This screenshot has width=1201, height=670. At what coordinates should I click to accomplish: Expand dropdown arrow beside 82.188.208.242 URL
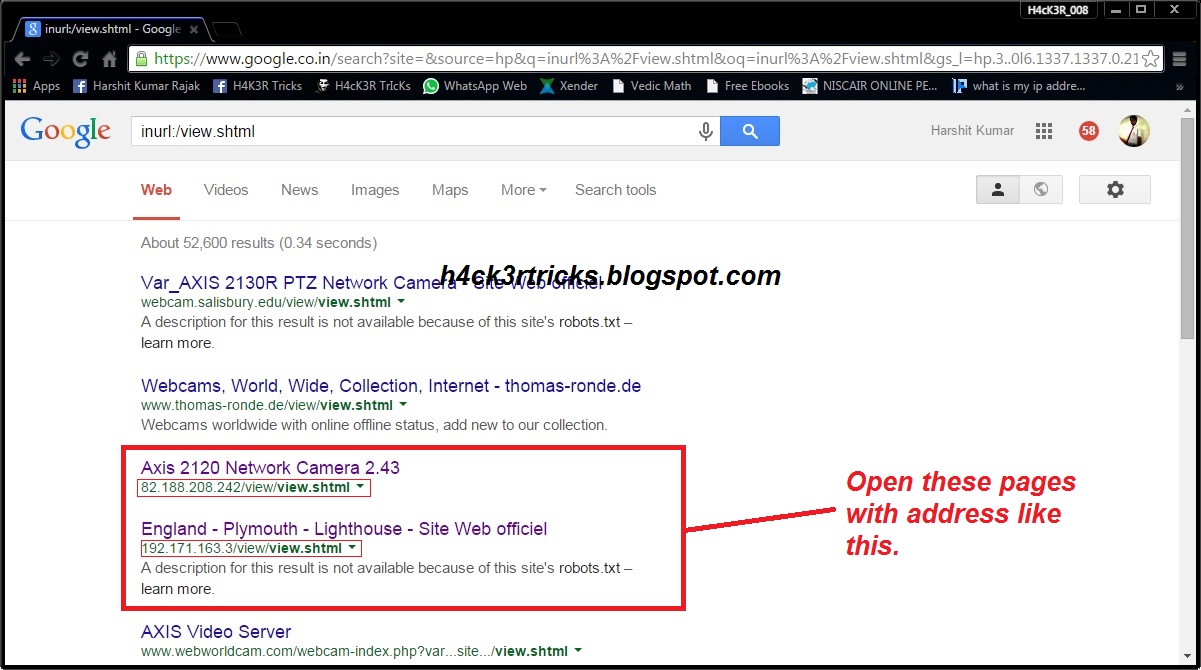tap(359, 487)
